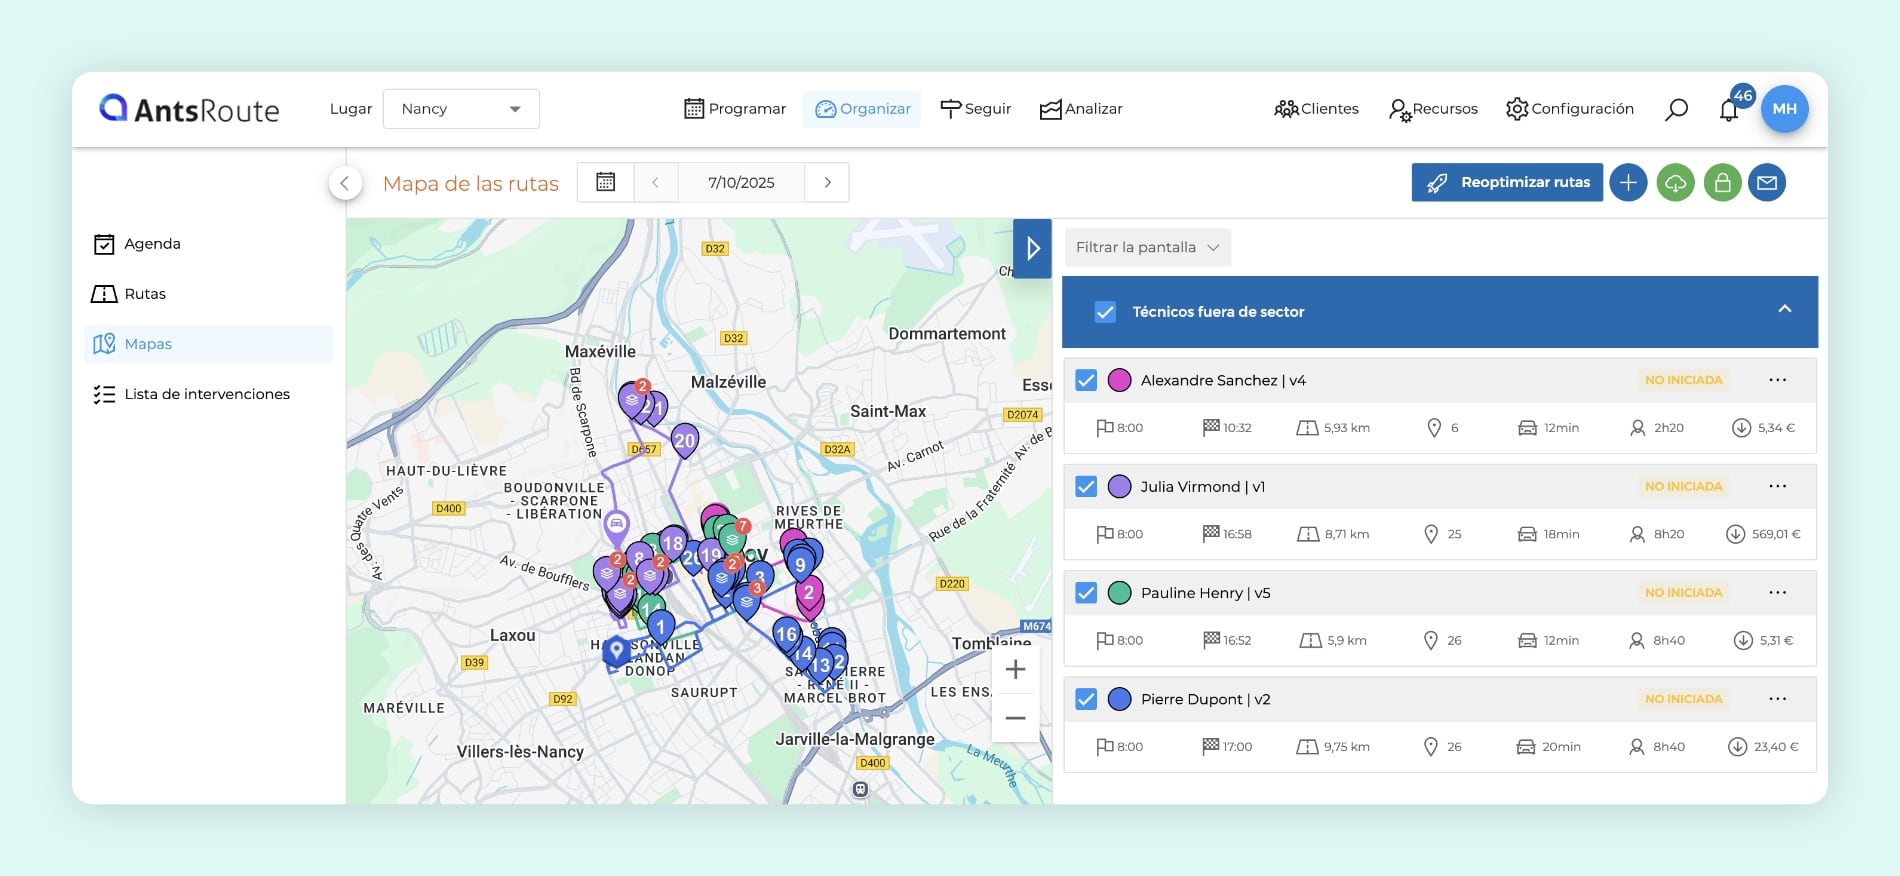This screenshot has height=876, width=1900.
Task: Open the Lugar dropdown showing Nancy
Action: point(461,109)
